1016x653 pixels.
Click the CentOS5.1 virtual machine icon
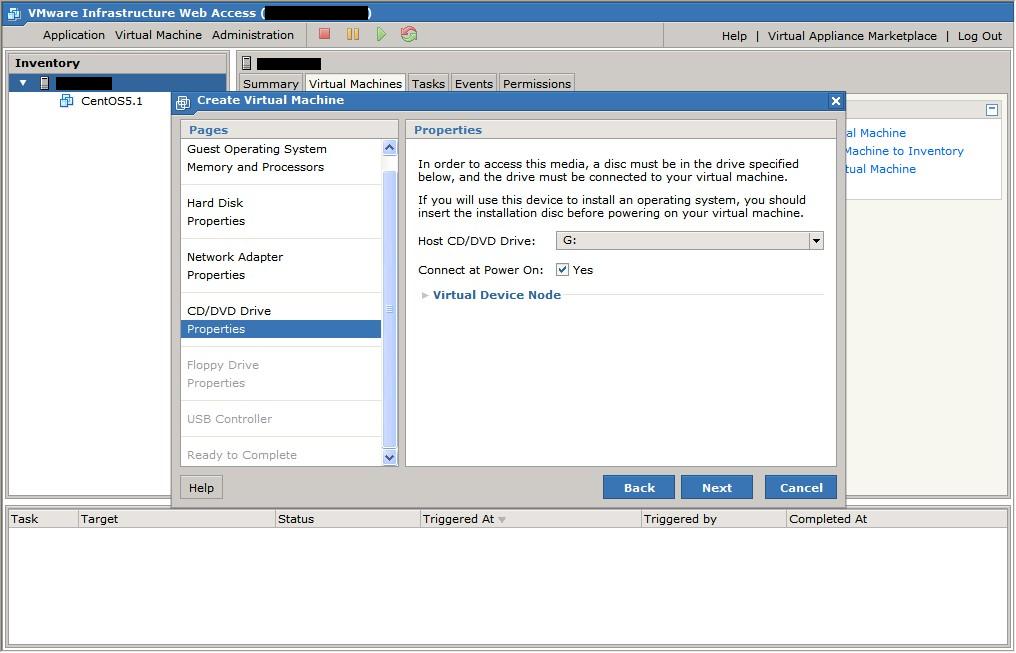pos(67,101)
